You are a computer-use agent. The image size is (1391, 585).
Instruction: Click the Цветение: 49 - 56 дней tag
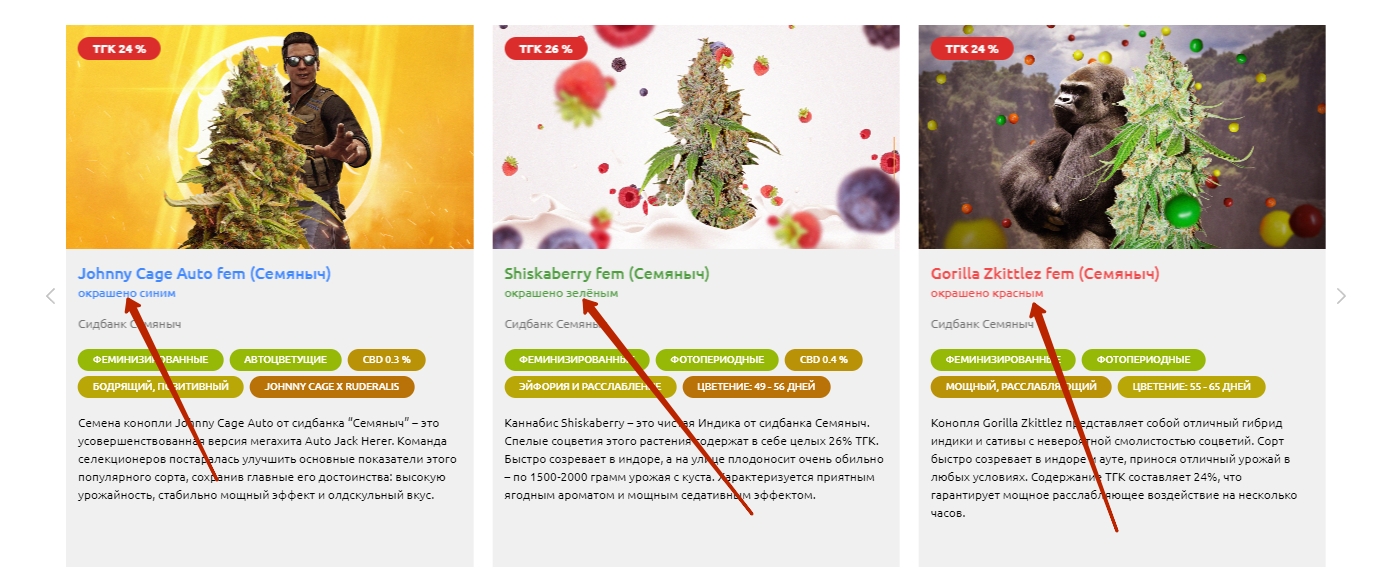[x=756, y=386]
